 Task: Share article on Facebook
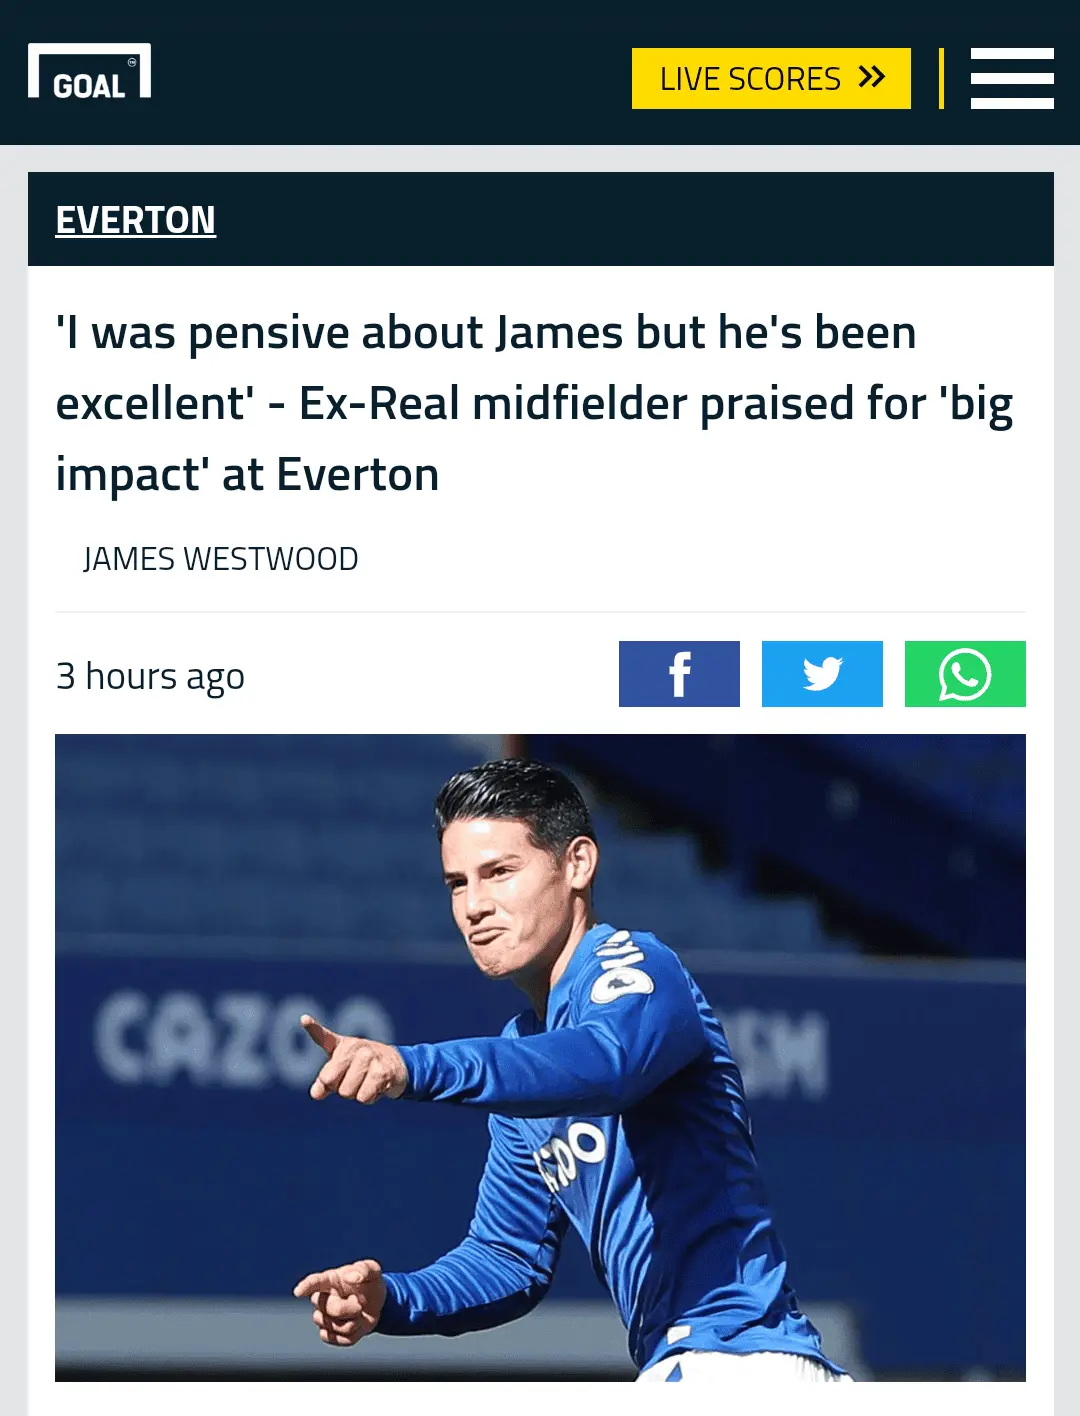(x=679, y=674)
